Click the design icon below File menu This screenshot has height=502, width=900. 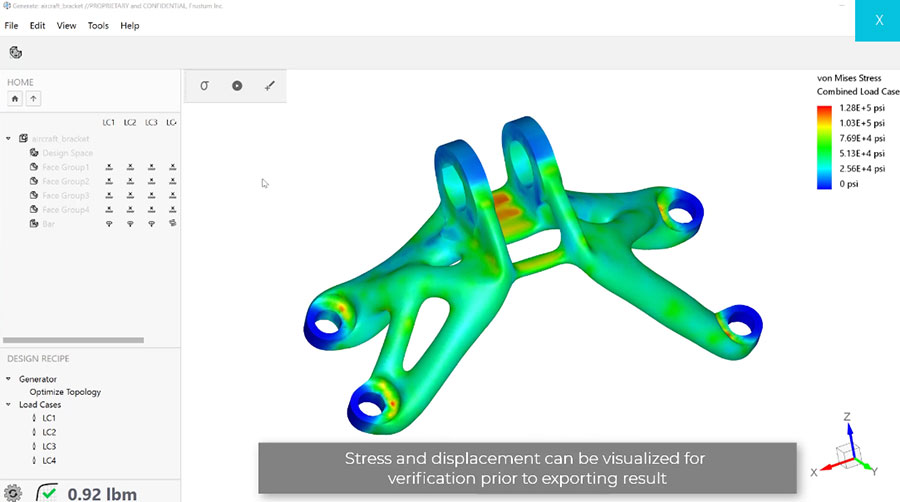pos(15,53)
